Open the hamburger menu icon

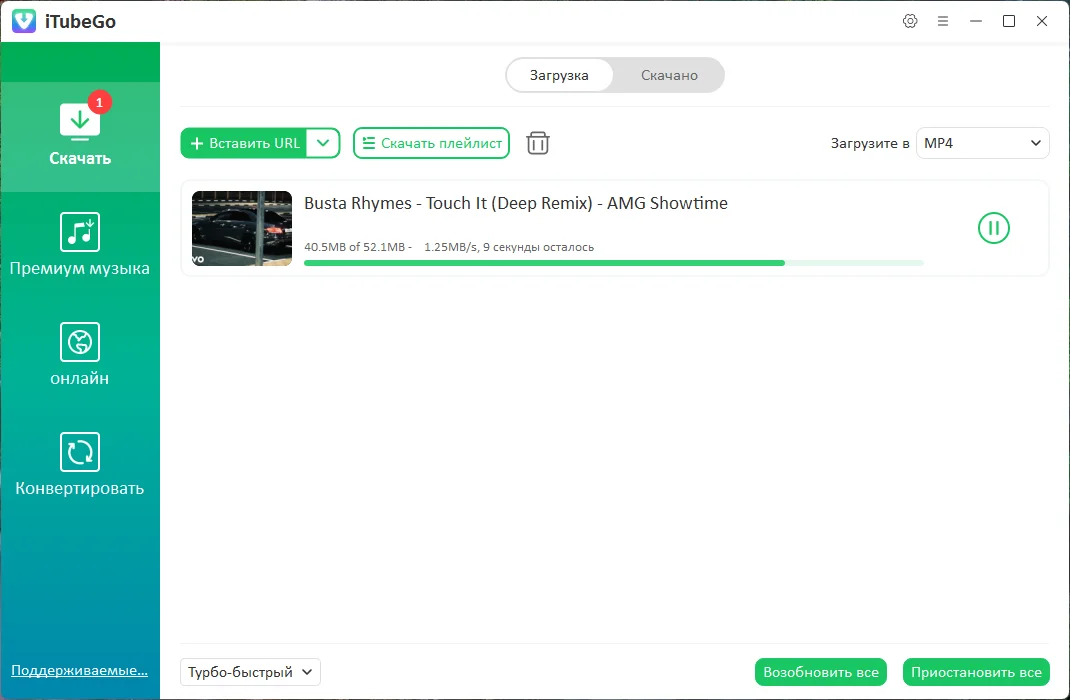(943, 21)
